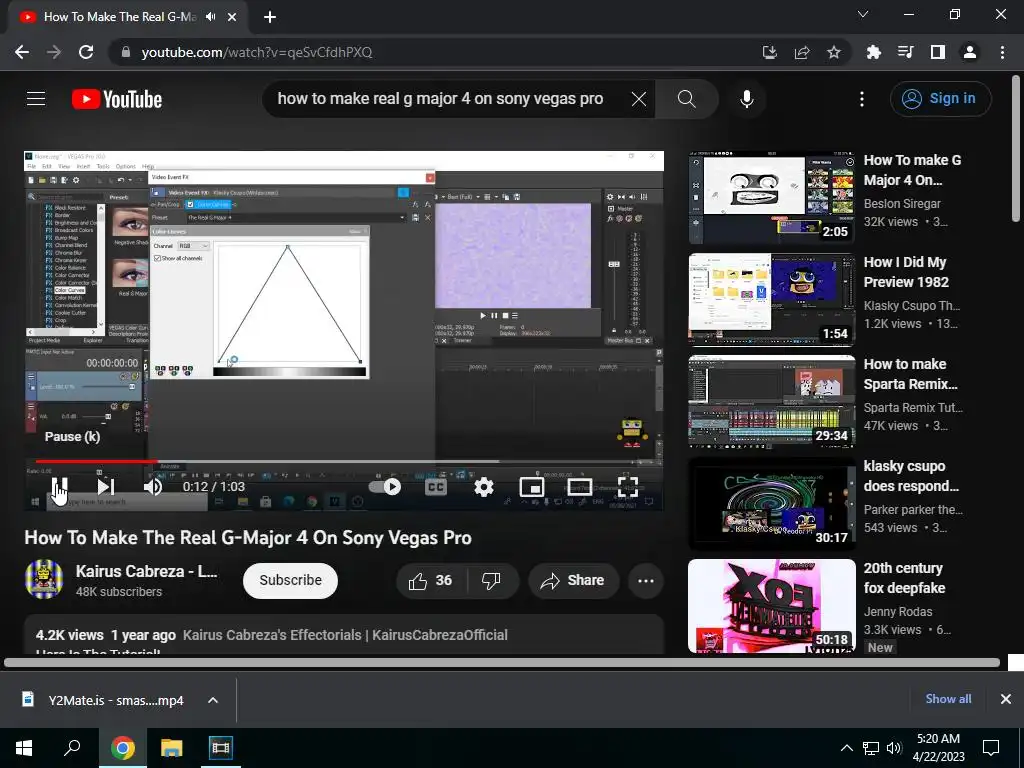1024x768 pixels.
Task: Subscribe to Kairus Cabreza channel
Action: [291, 580]
